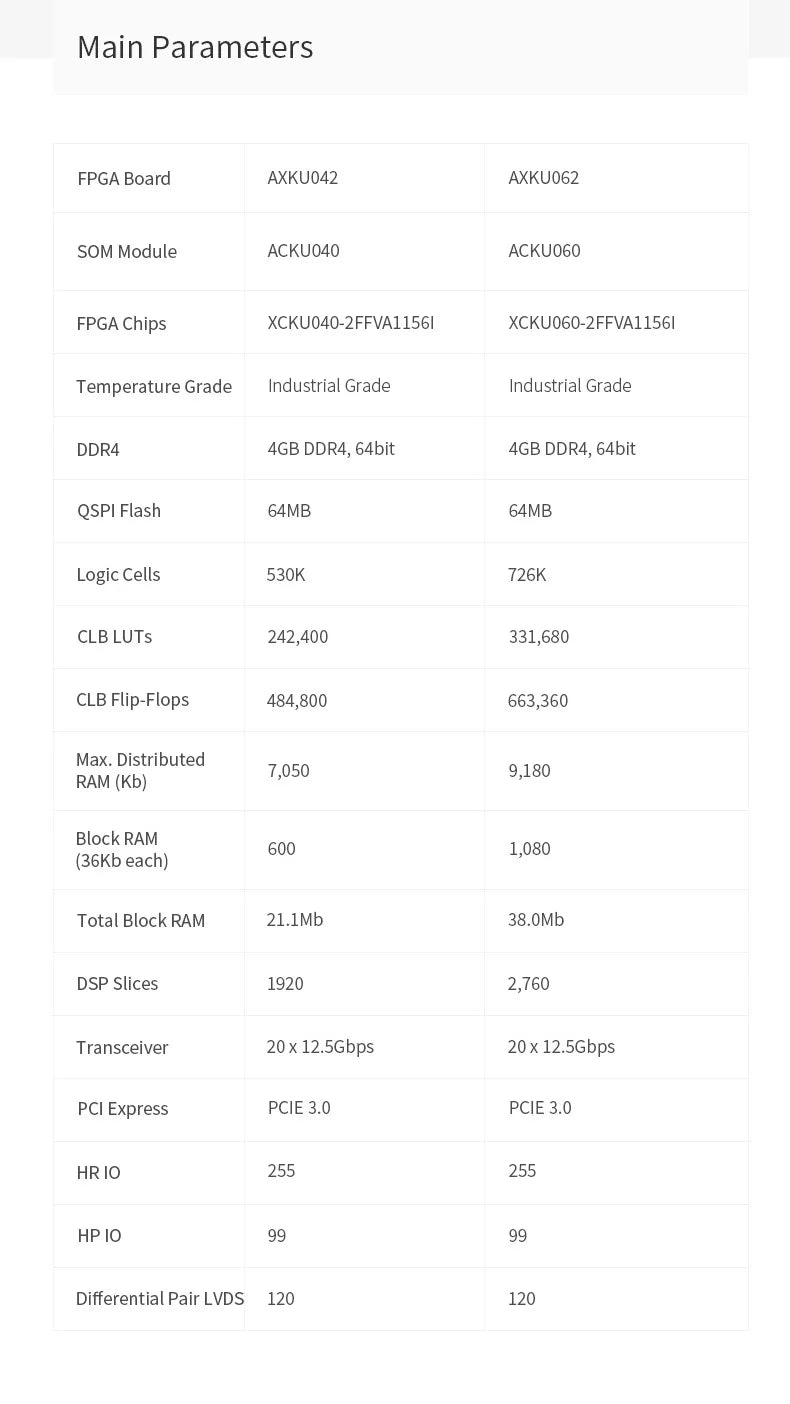
Task: Click the QSPI Flash row label
Action: (x=119, y=510)
